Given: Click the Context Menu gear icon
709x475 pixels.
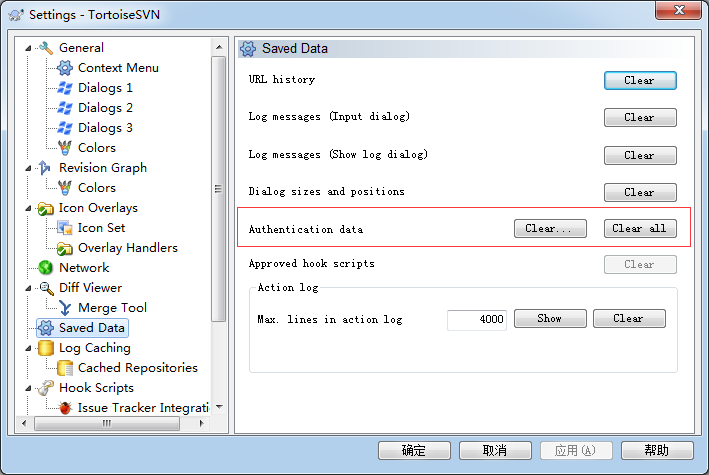Looking at the screenshot, I should coord(65,68).
